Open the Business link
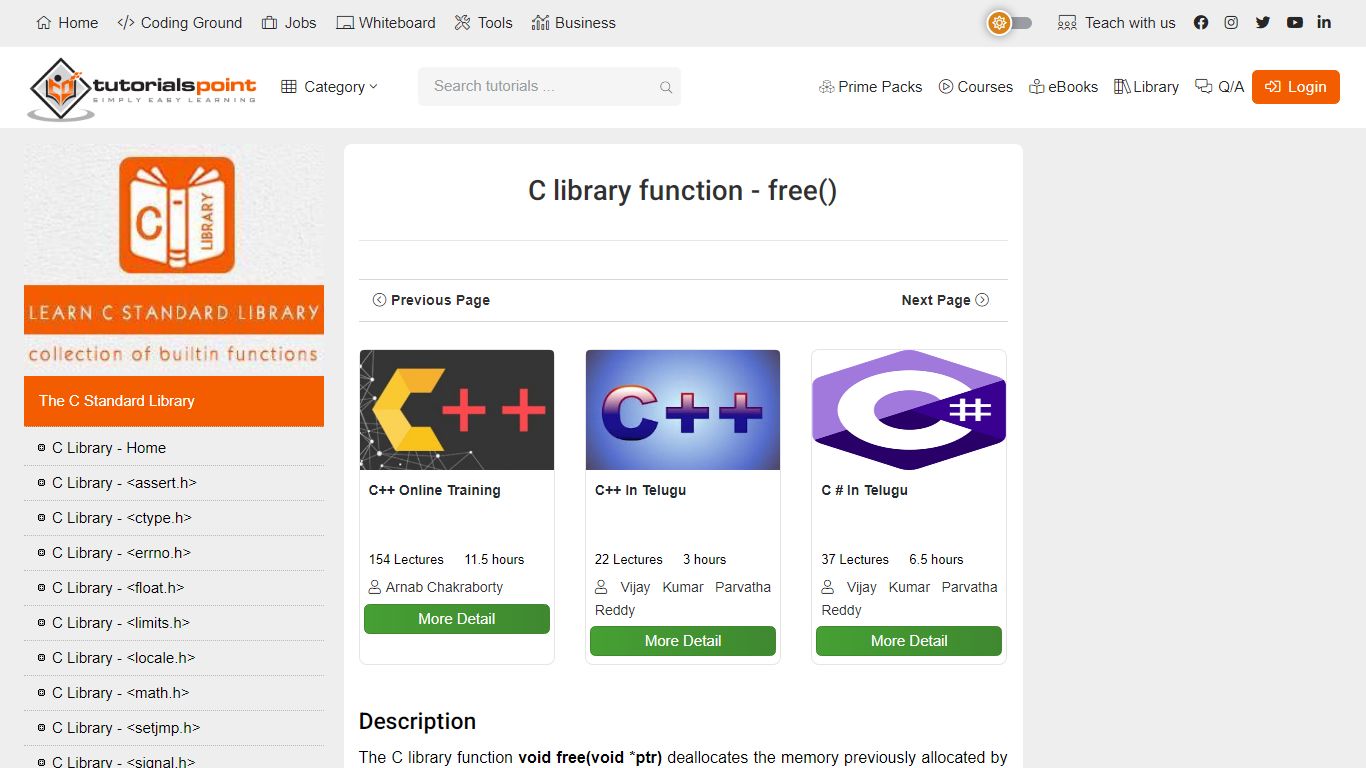This screenshot has width=1366, height=768. pyautogui.click(x=574, y=23)
